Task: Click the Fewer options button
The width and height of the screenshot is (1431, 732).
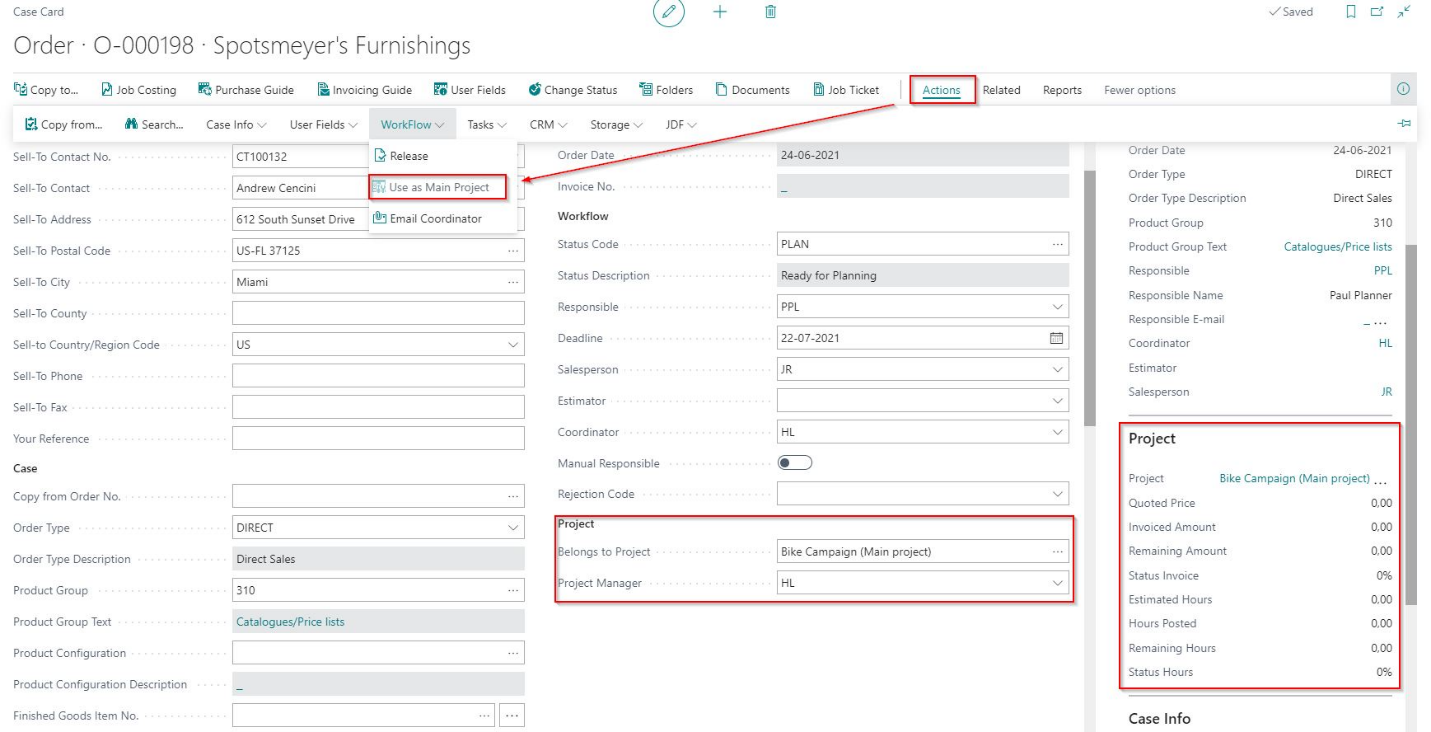Action: point(1139,90)
